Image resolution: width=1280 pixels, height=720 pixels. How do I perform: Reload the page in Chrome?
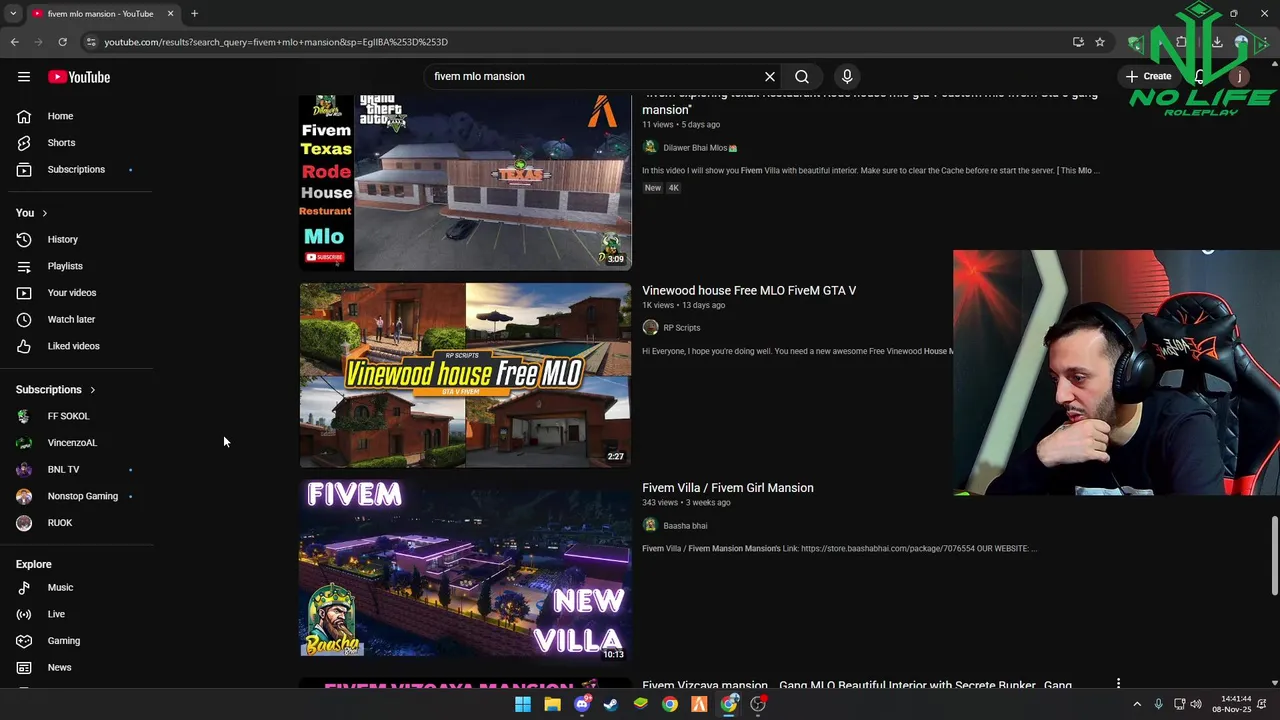click(62, 42)
